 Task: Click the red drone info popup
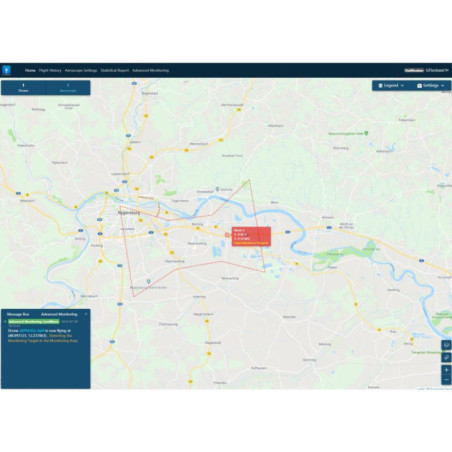251,237
